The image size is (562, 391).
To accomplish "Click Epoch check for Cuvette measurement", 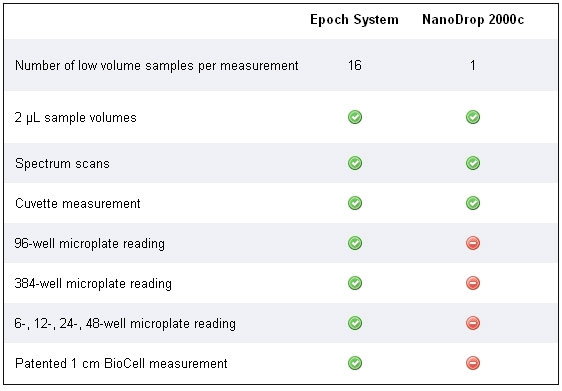I will click(x=355, y=203).
